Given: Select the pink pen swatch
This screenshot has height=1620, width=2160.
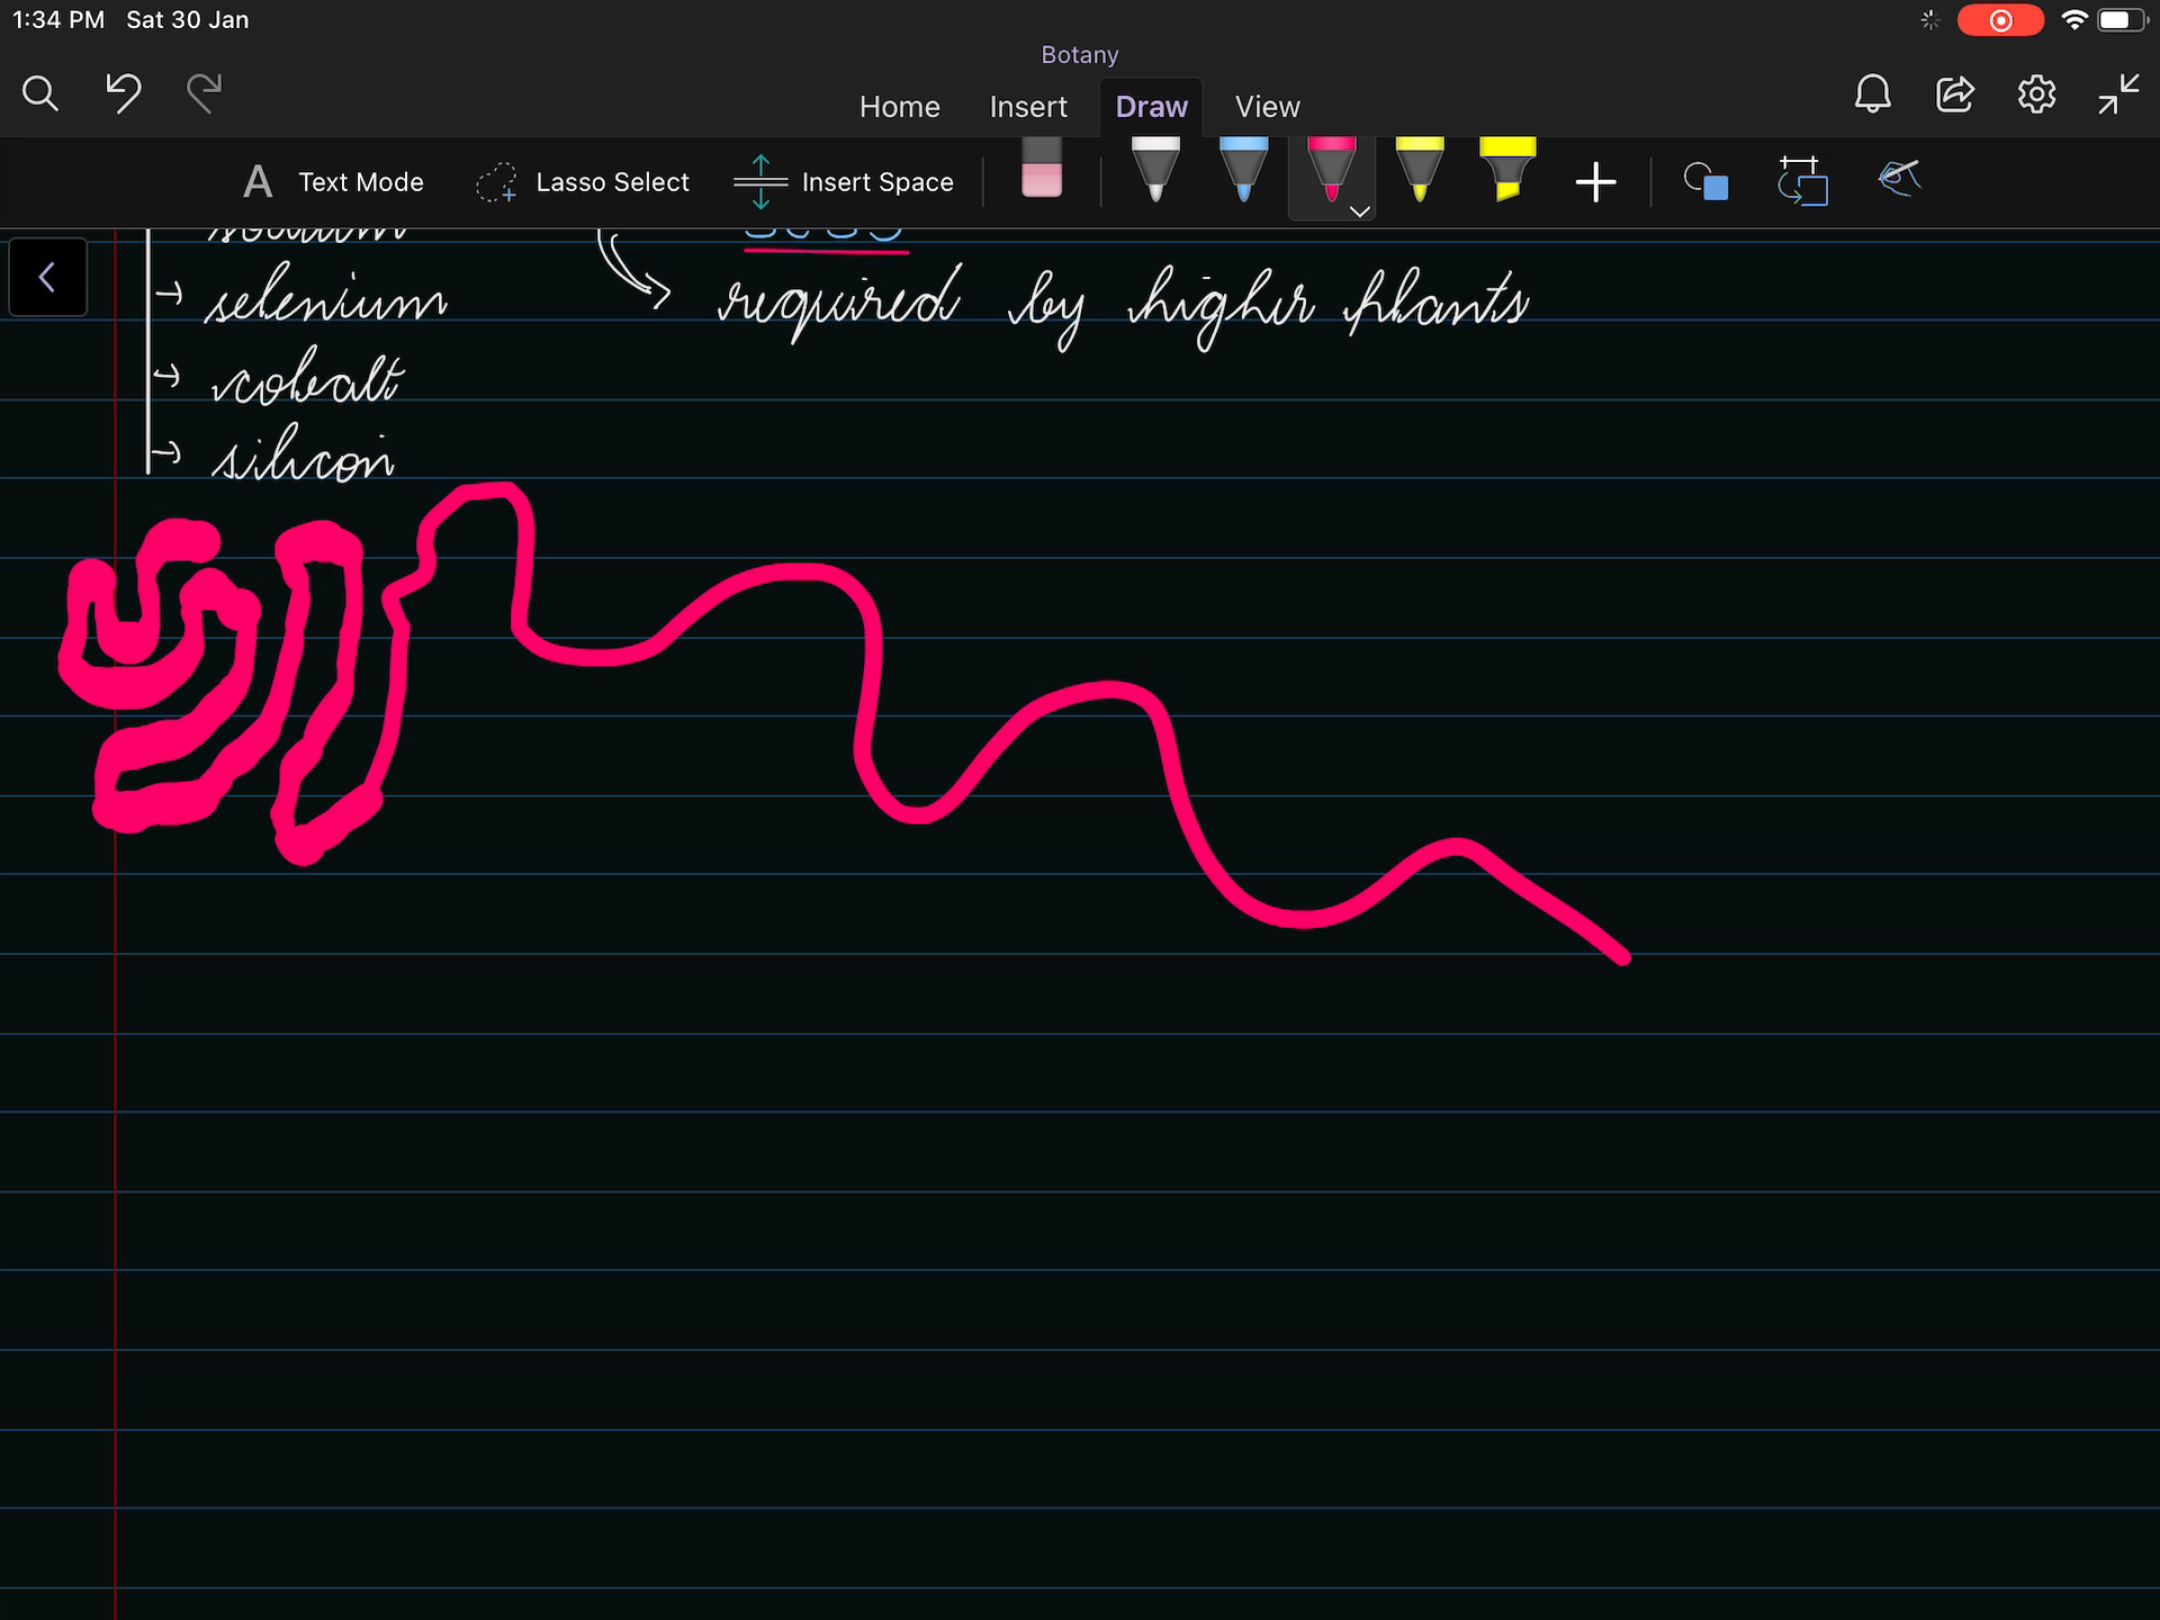Looking at the screenshot, I should (x=1331, y=170).
